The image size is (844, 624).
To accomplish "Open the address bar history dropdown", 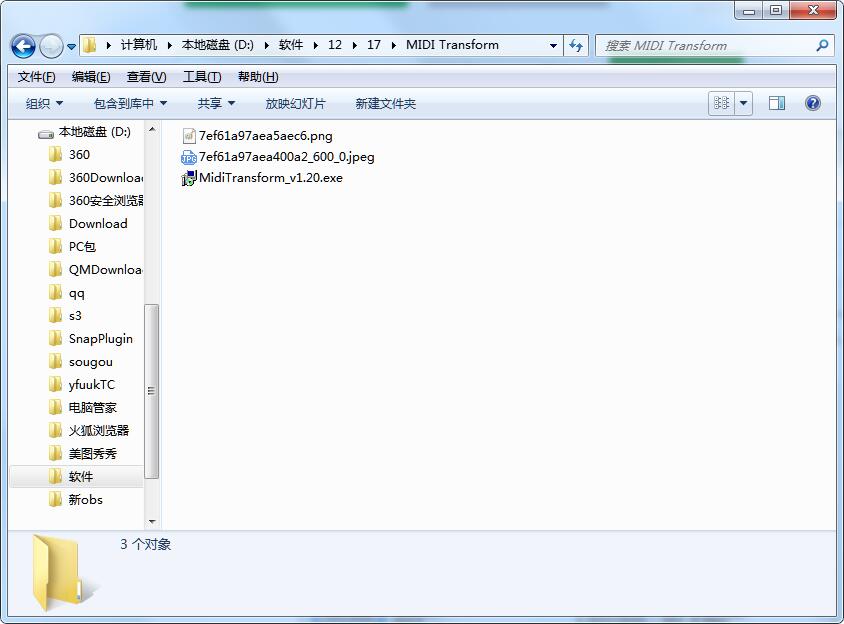I will coord(553,45).
